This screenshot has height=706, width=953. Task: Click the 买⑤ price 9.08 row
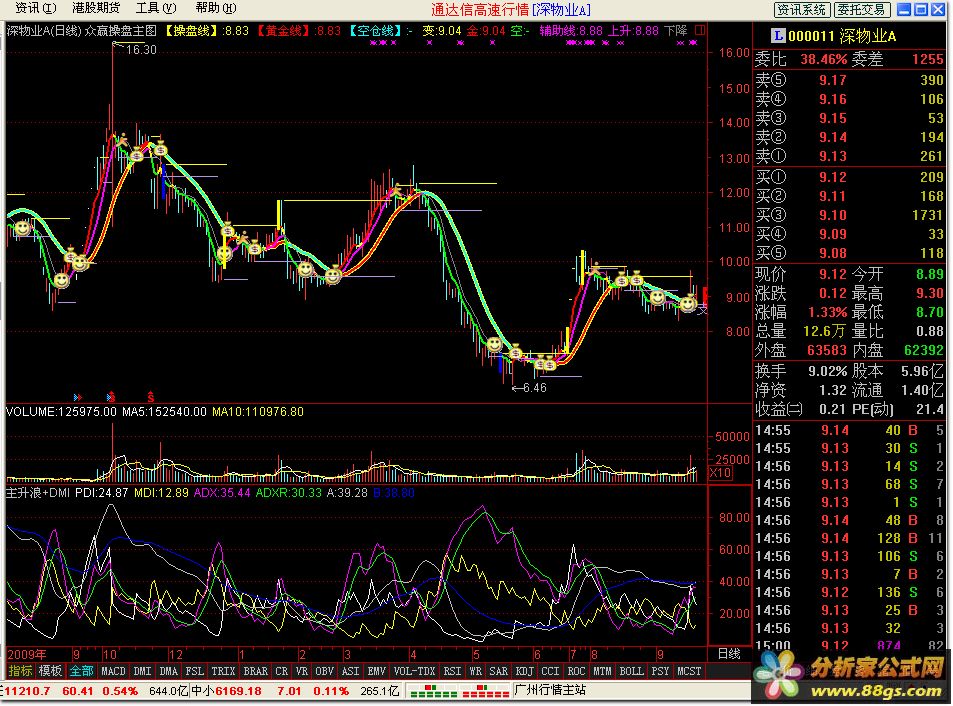coord(849,253)
